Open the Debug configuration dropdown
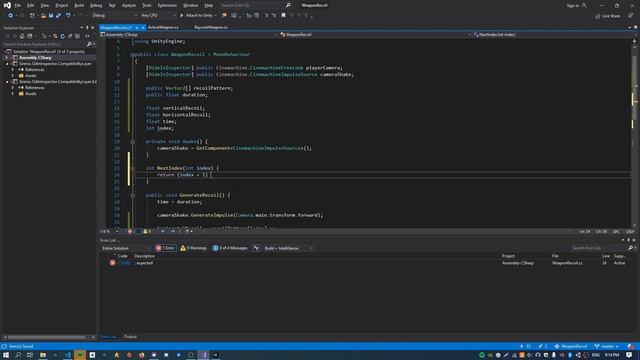This screenshot has width=640, height=360. point(114,16)
